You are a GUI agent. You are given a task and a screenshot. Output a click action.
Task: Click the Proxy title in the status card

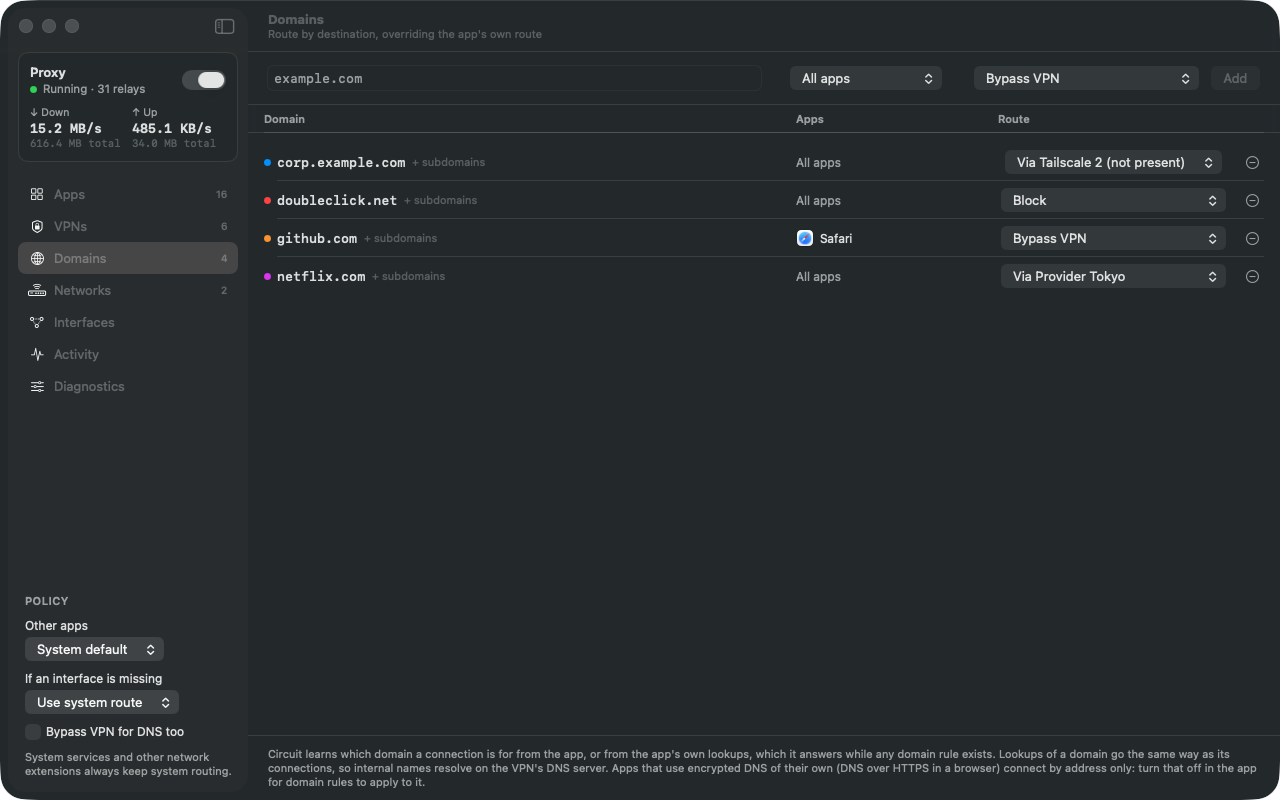[x=48, y=72]
